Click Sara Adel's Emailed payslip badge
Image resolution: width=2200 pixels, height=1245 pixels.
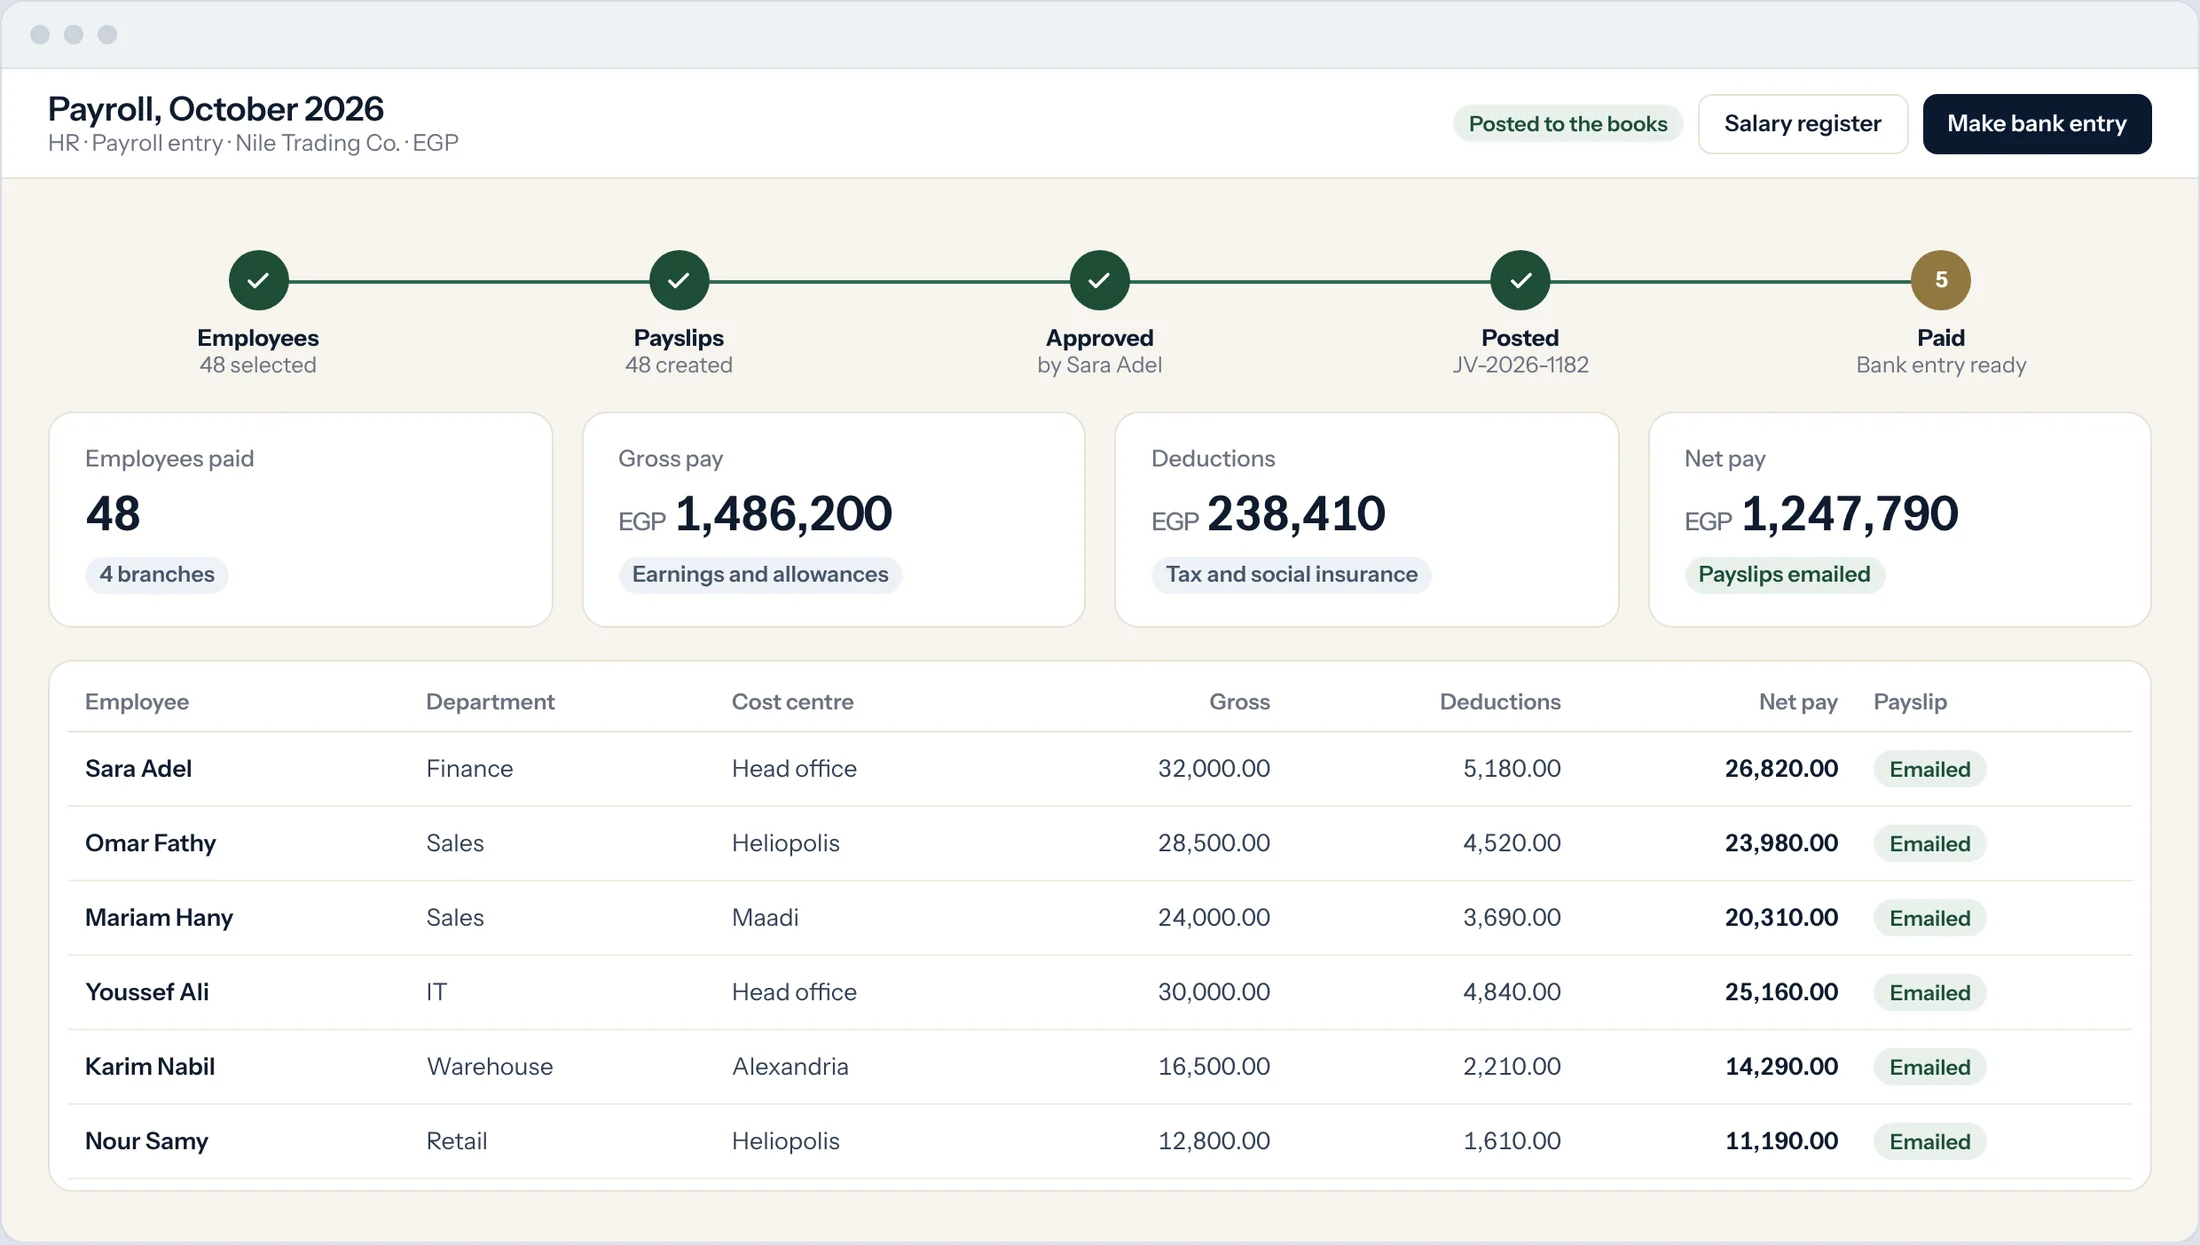pos(1929,770)
